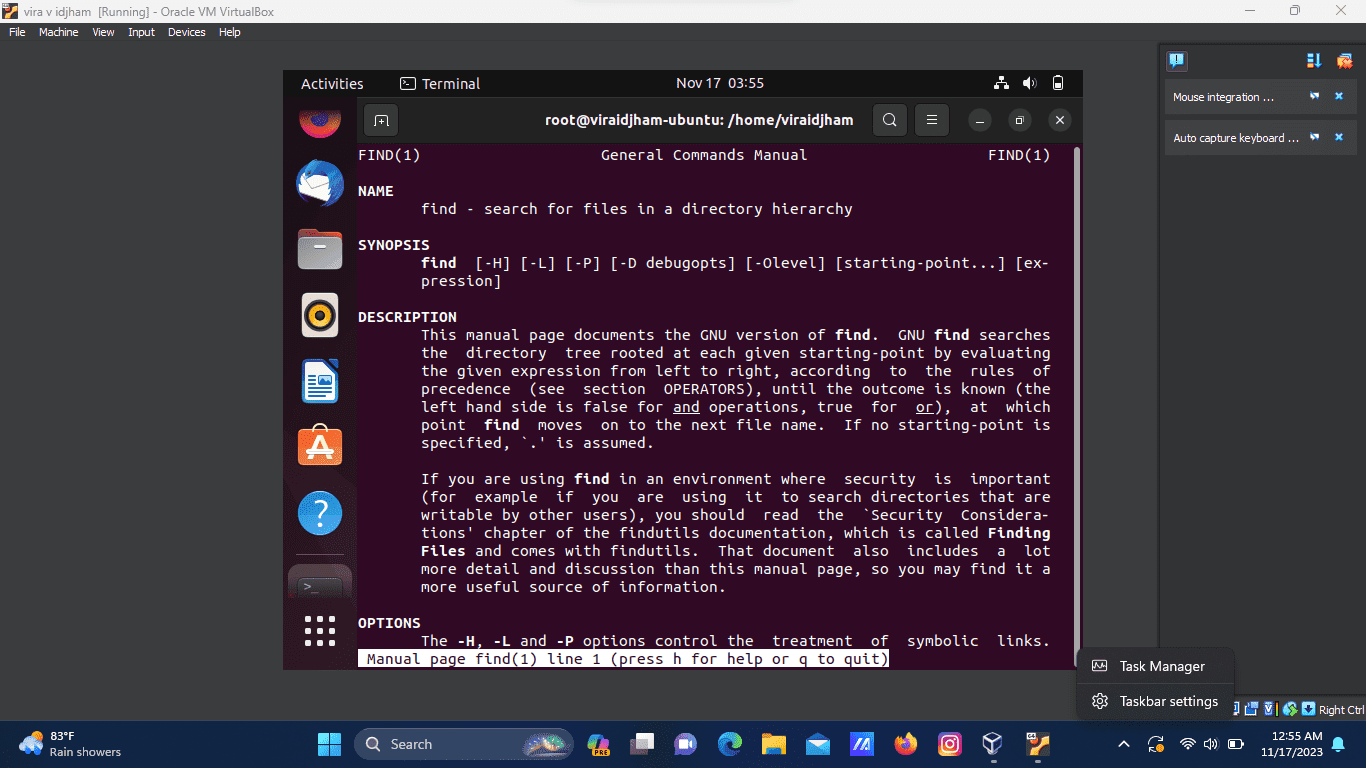1366x768 pixels.
Task: Open the 12:55 AM clock calendar
Action: click(1289, 744)
